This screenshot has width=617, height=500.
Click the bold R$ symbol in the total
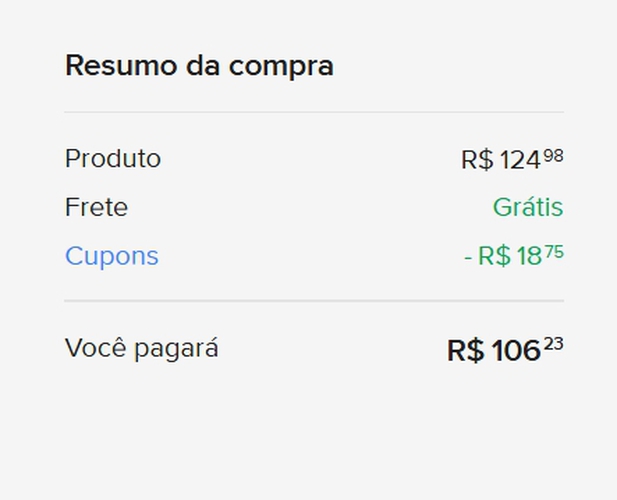[465, 351]
